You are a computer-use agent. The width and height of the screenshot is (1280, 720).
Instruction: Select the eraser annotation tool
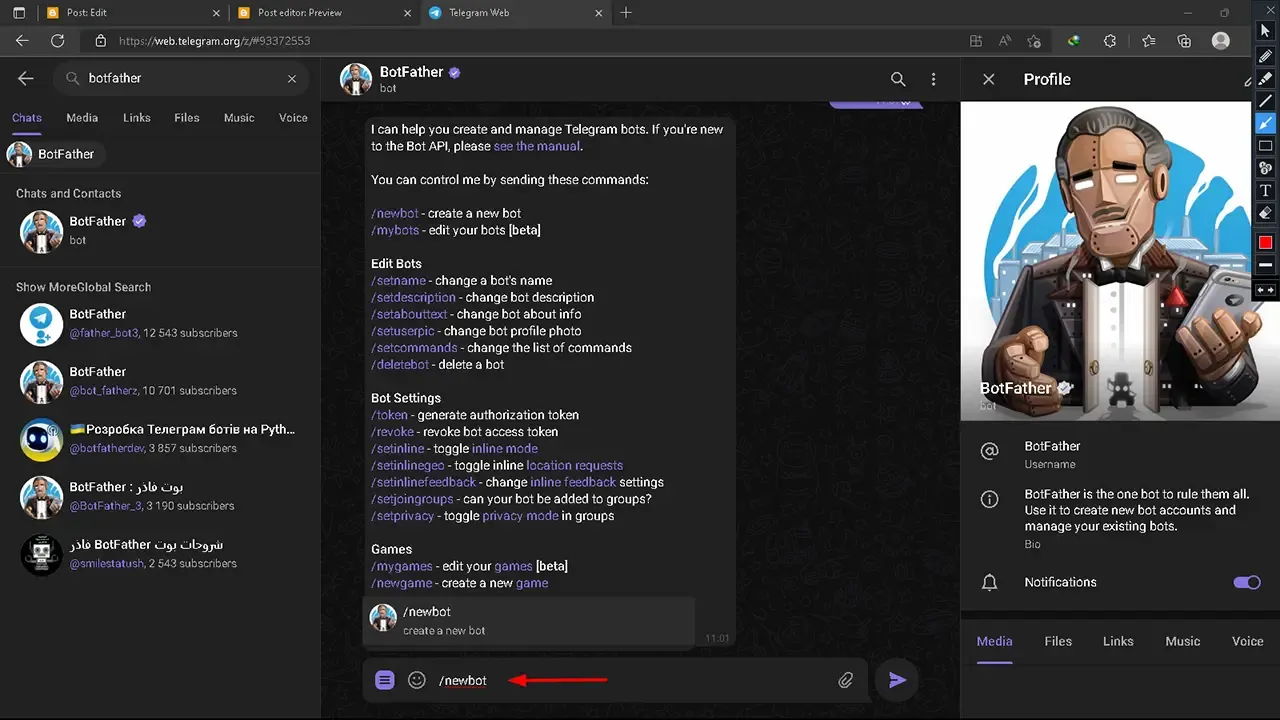[x=1265, y=212]
